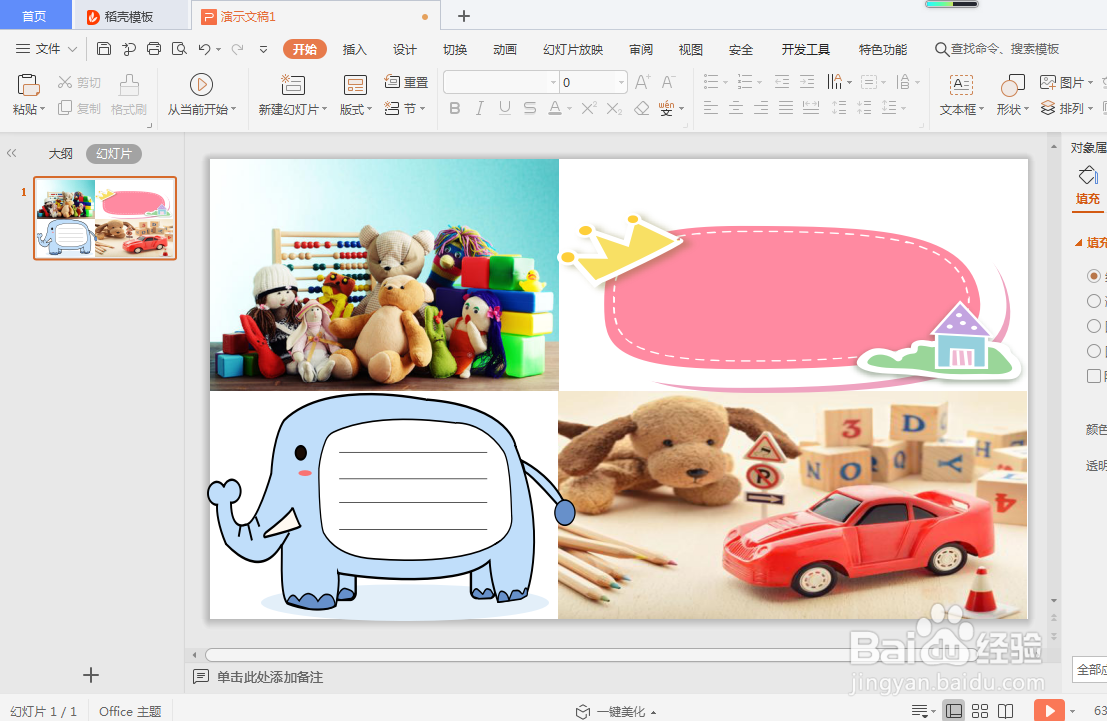1107x721 pixels.
Task: Open the Insert (插入) ribbon tab
Action: pos(354,49)
